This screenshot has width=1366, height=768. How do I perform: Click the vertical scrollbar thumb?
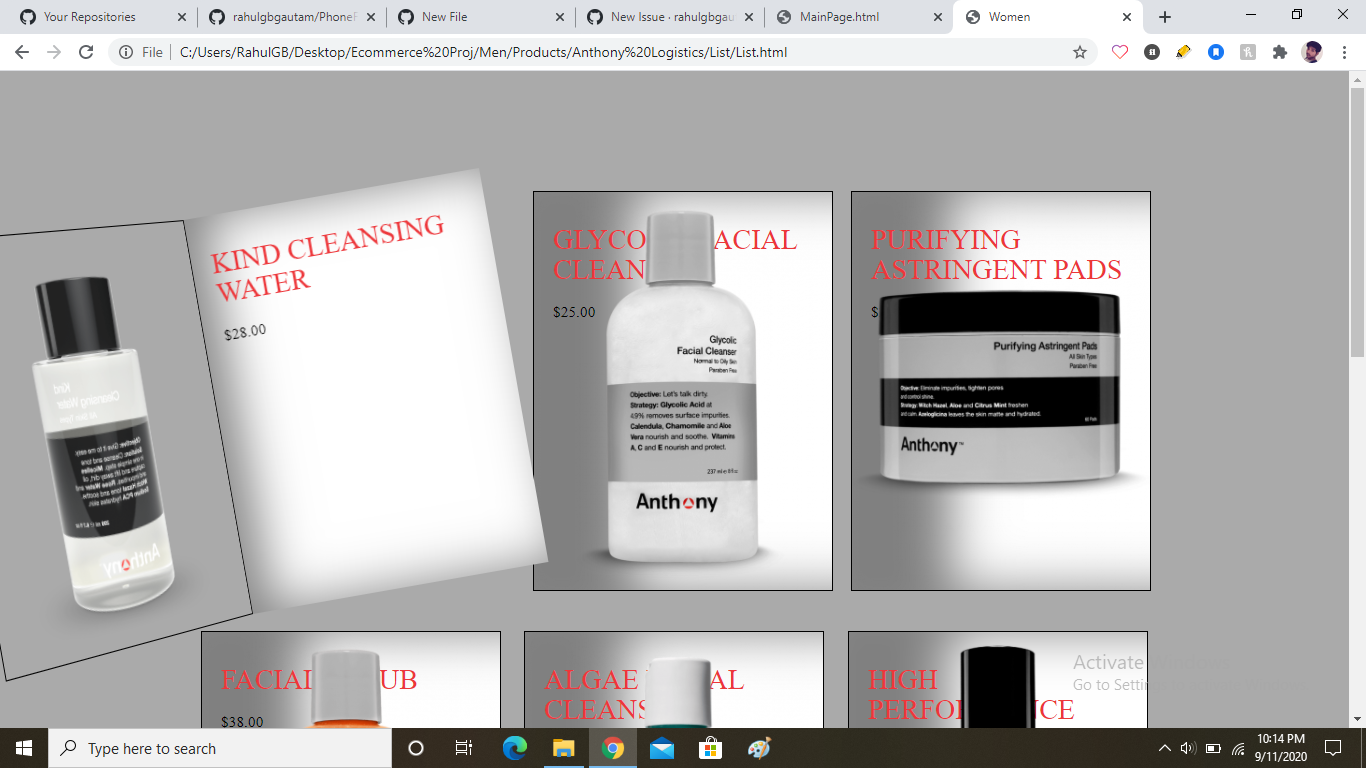(1357, 222)
